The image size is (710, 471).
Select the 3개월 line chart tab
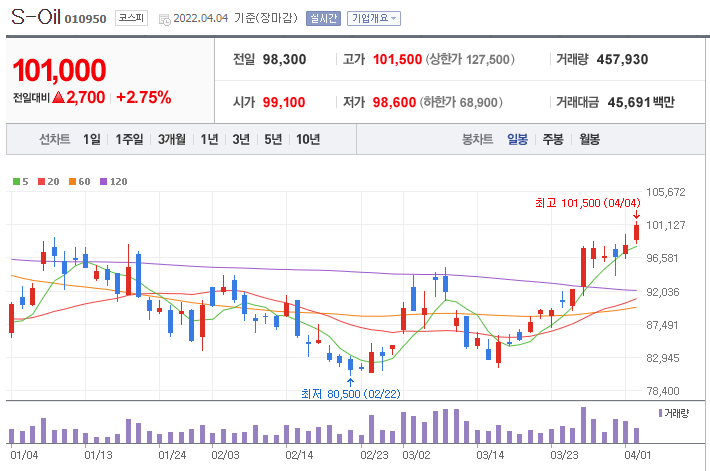172,139
